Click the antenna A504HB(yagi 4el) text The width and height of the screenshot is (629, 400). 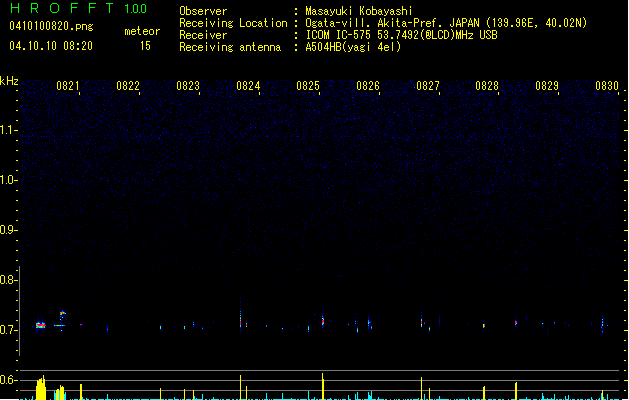coord(353,47)
